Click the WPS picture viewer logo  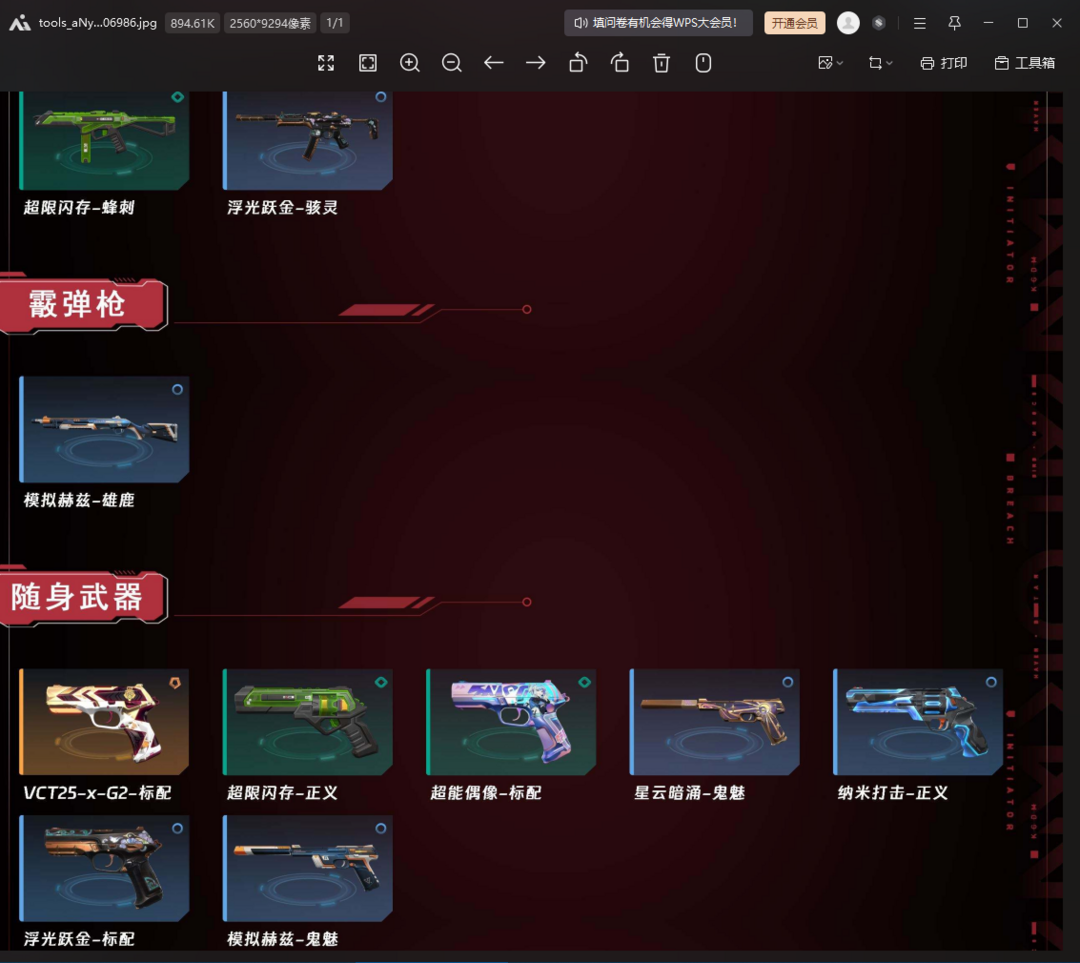pyautogui.click(x=19, y=23)
